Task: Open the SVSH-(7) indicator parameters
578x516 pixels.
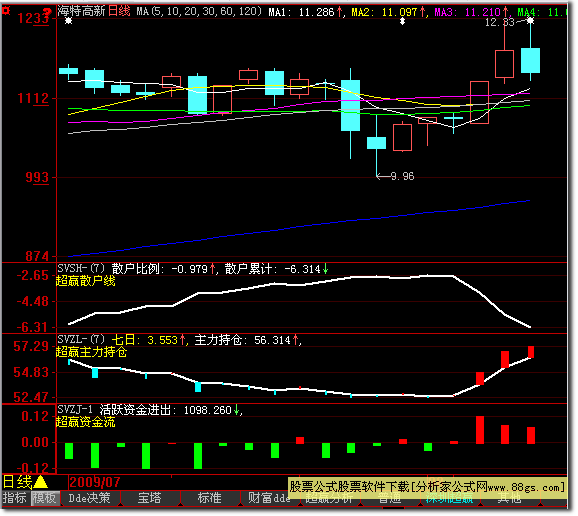Action: (81, 268)
